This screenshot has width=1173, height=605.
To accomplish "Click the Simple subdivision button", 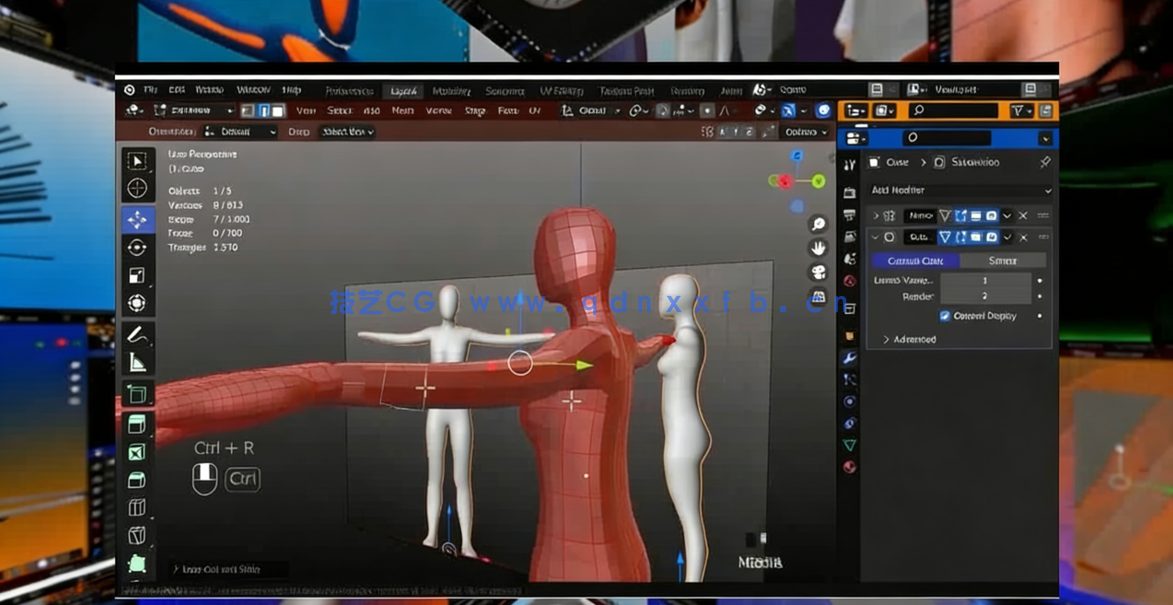I will (x=1002, y=261).
